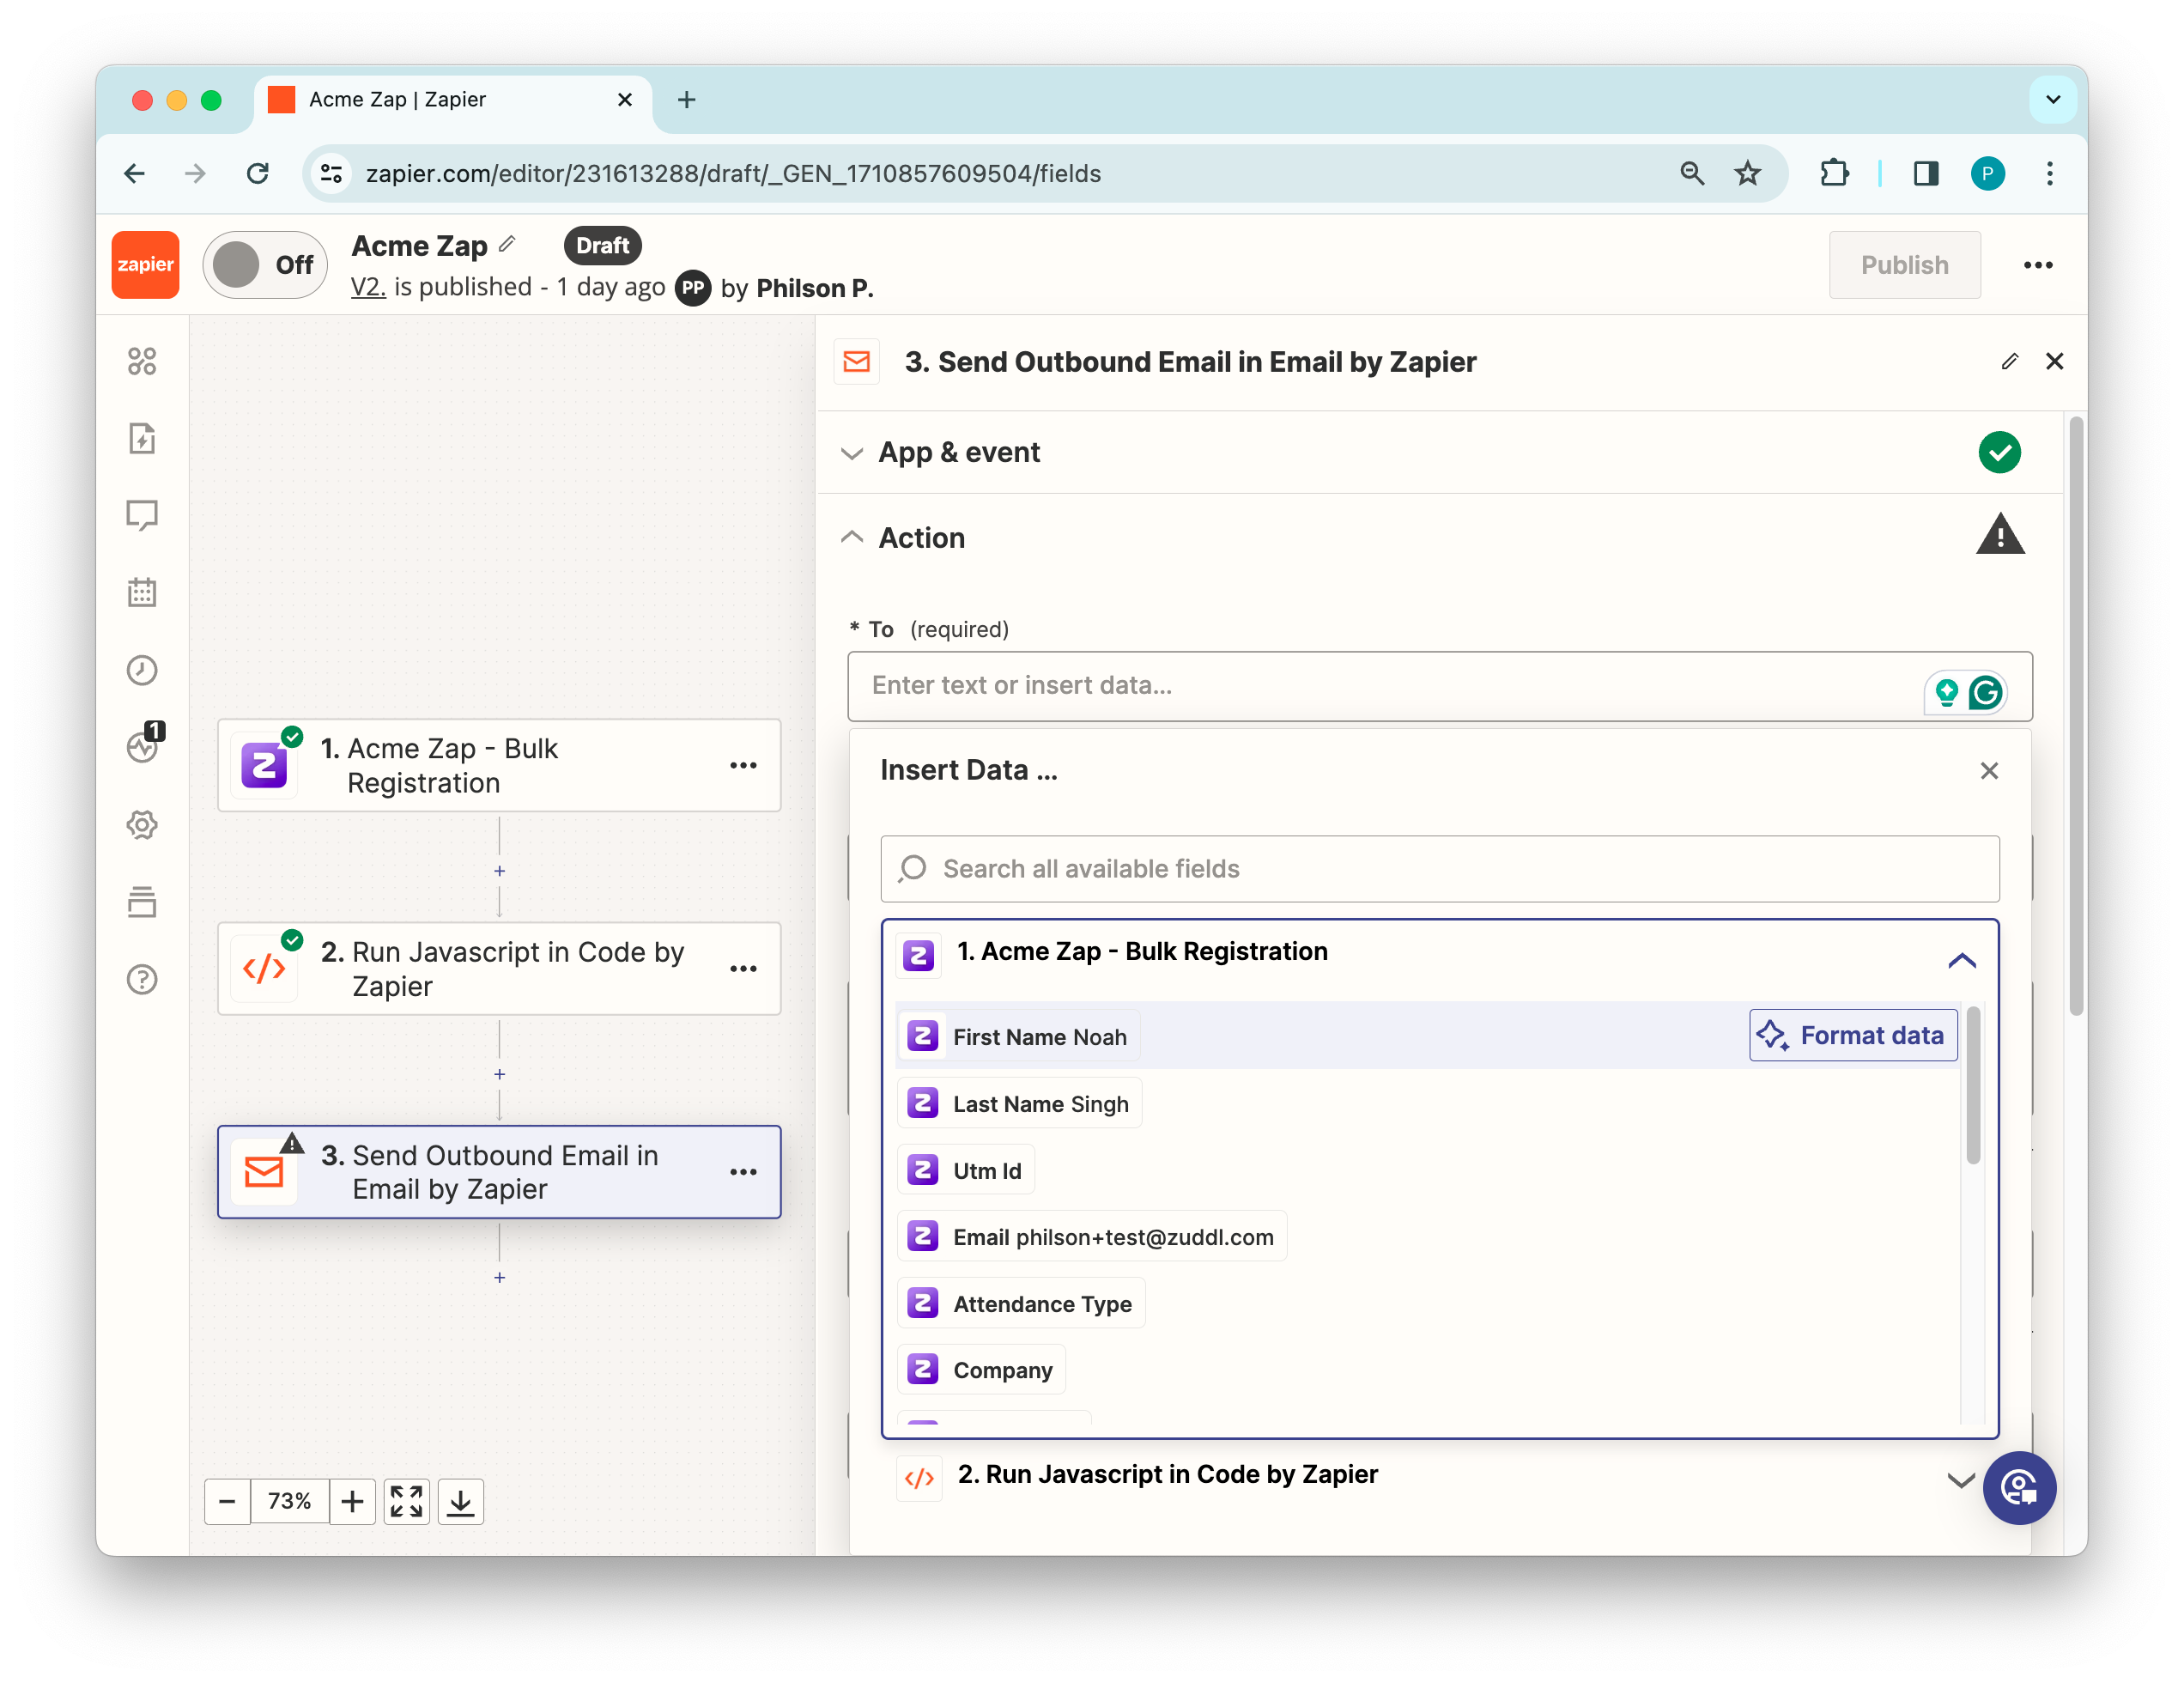The width and height of the screenshot is (2184, 1683).
Task: Open the V2. version link
Action: coord(368,288)
